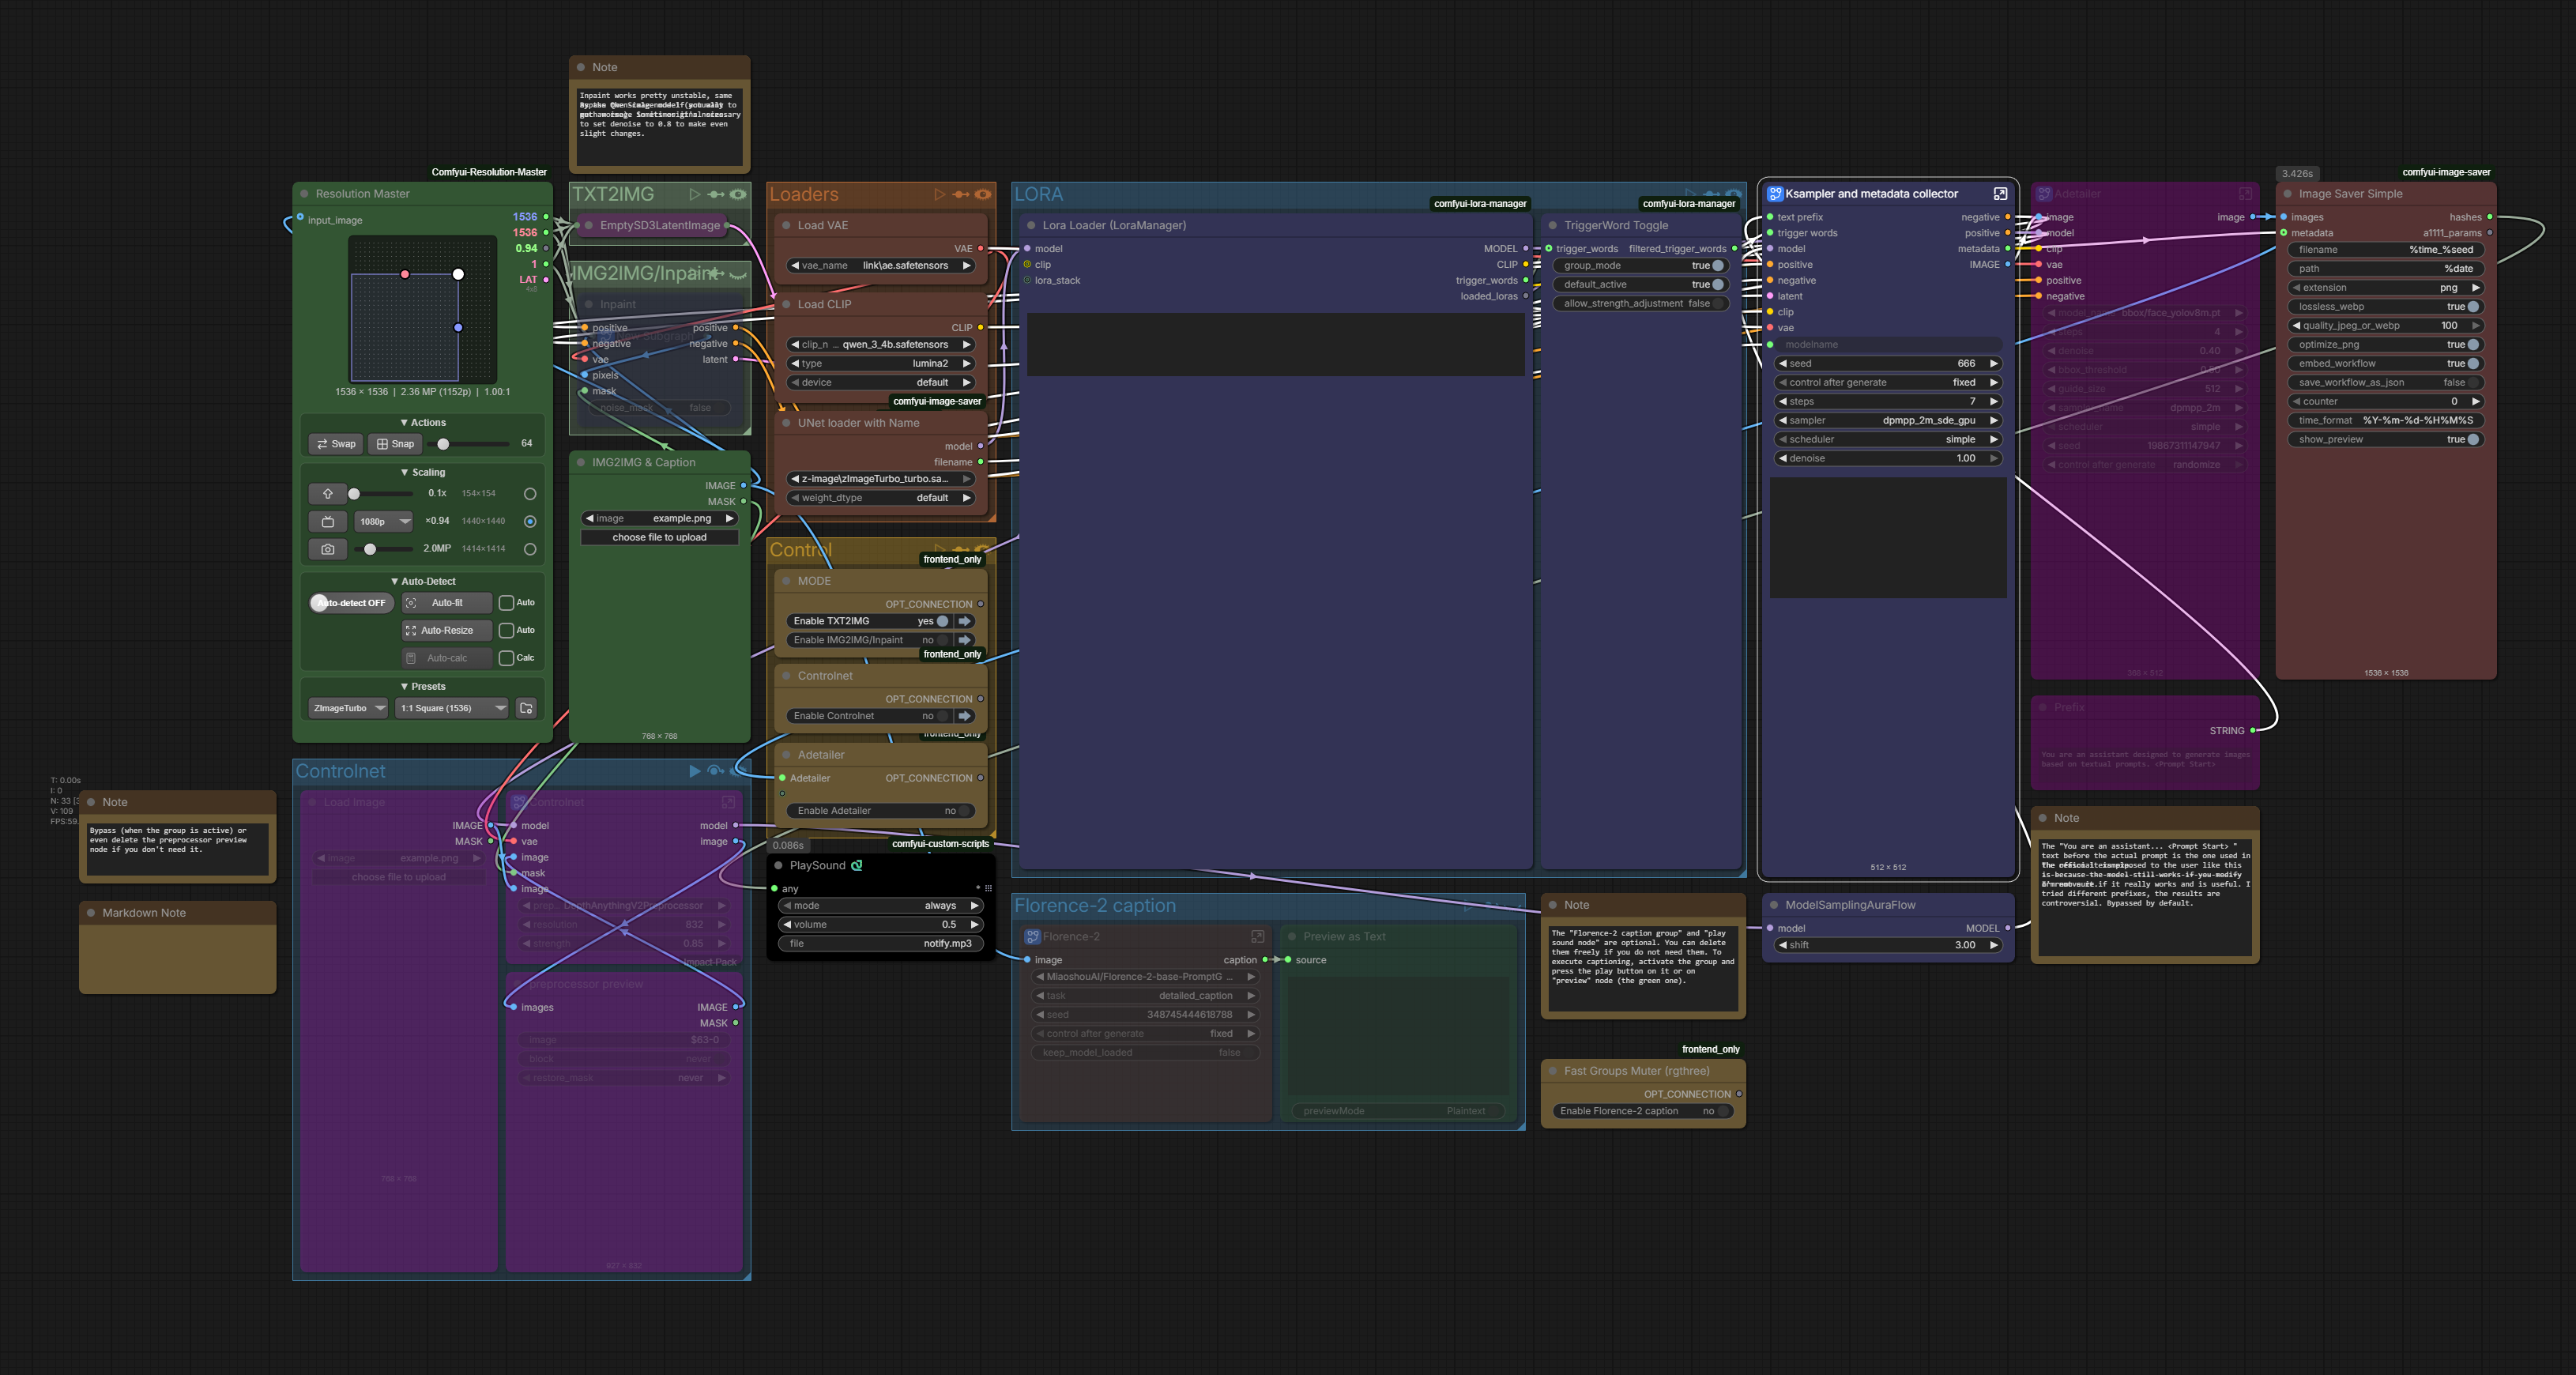Open the Ksampler and metadata collector subgraph
This screenshot has width=2576, height=1375.
point(2000,194)
